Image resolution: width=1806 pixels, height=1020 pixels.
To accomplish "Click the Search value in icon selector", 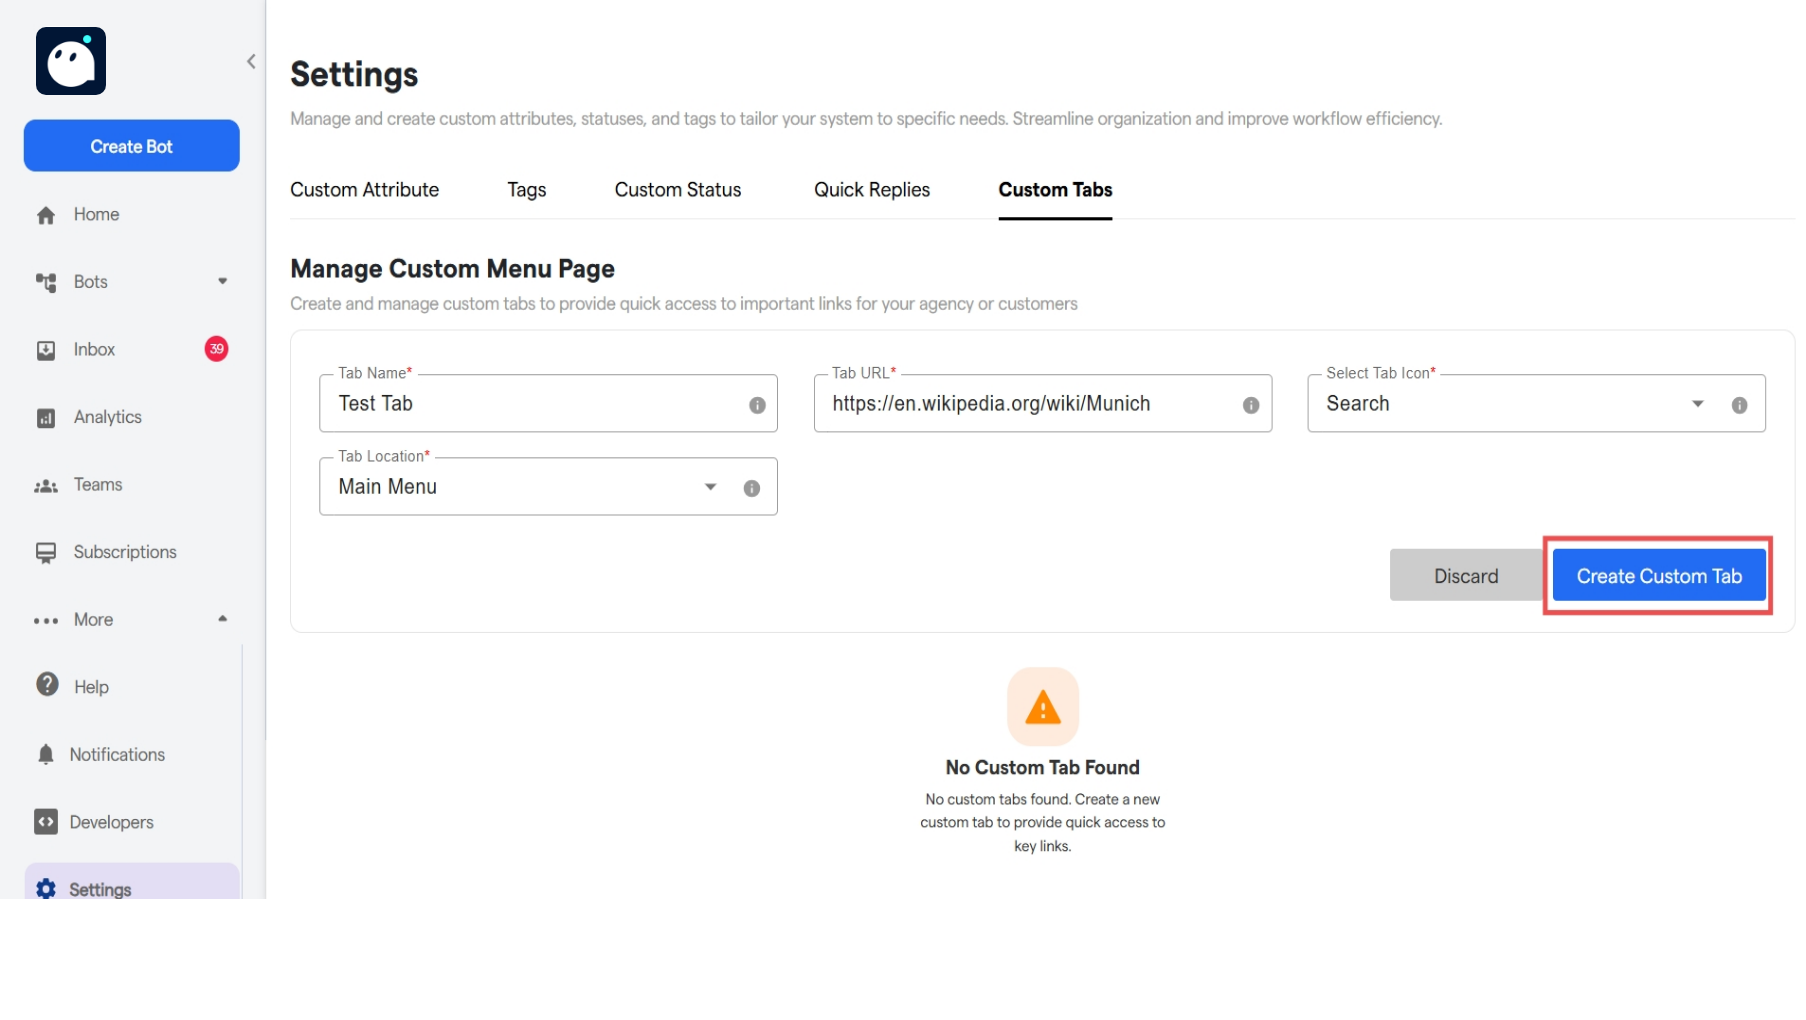I will coord(1358,404).
